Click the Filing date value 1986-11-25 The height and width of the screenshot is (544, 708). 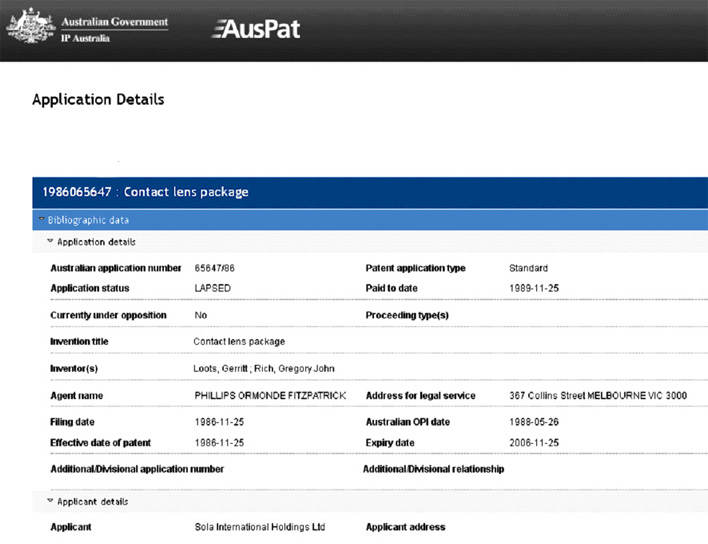coord(219,422)
